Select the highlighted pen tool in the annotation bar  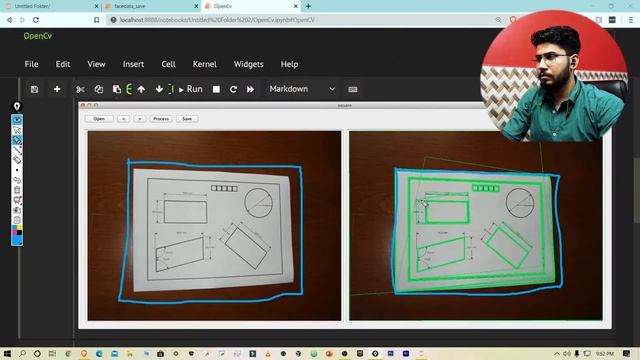click(17, 140)
